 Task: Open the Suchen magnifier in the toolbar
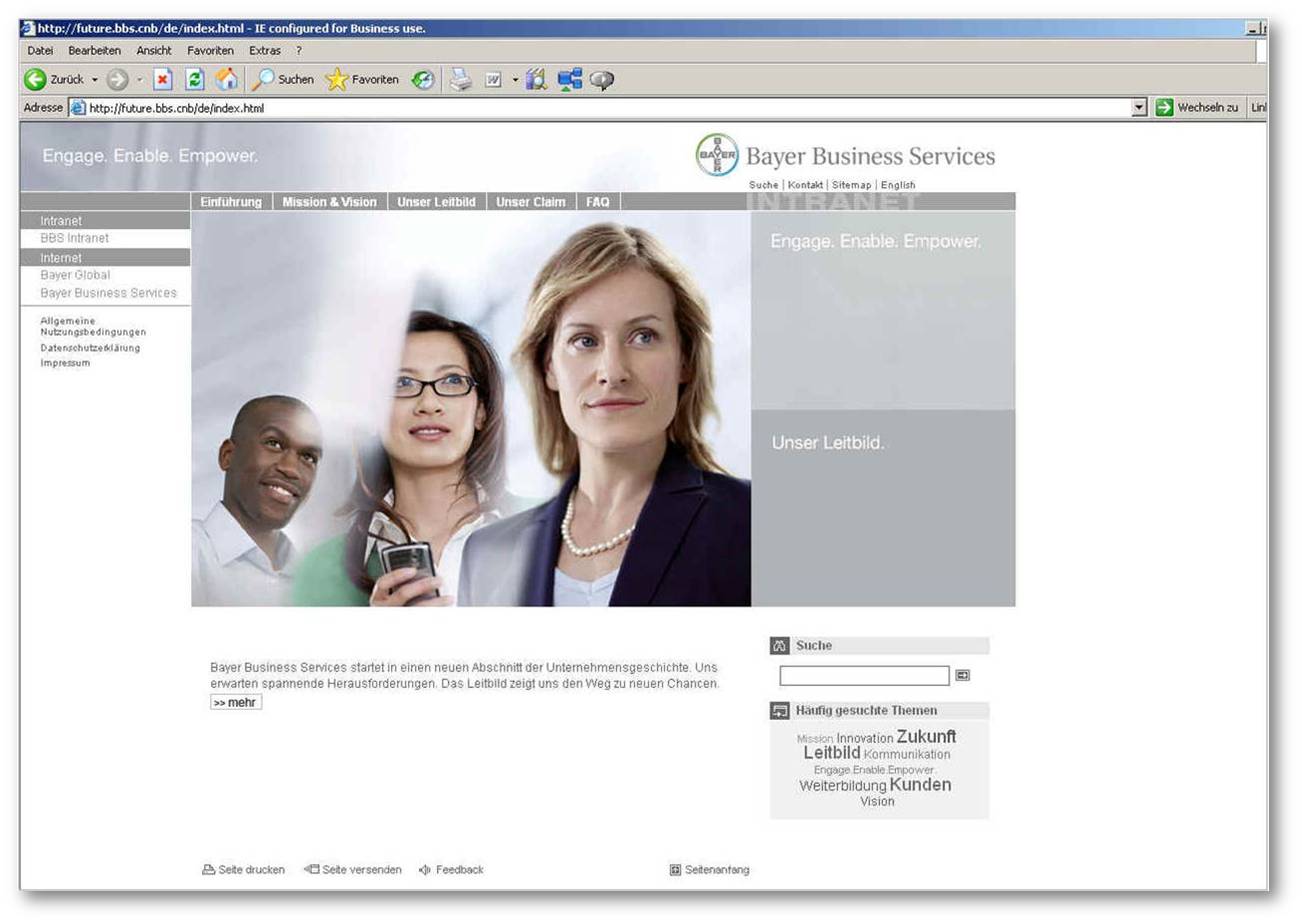[281, 80]
